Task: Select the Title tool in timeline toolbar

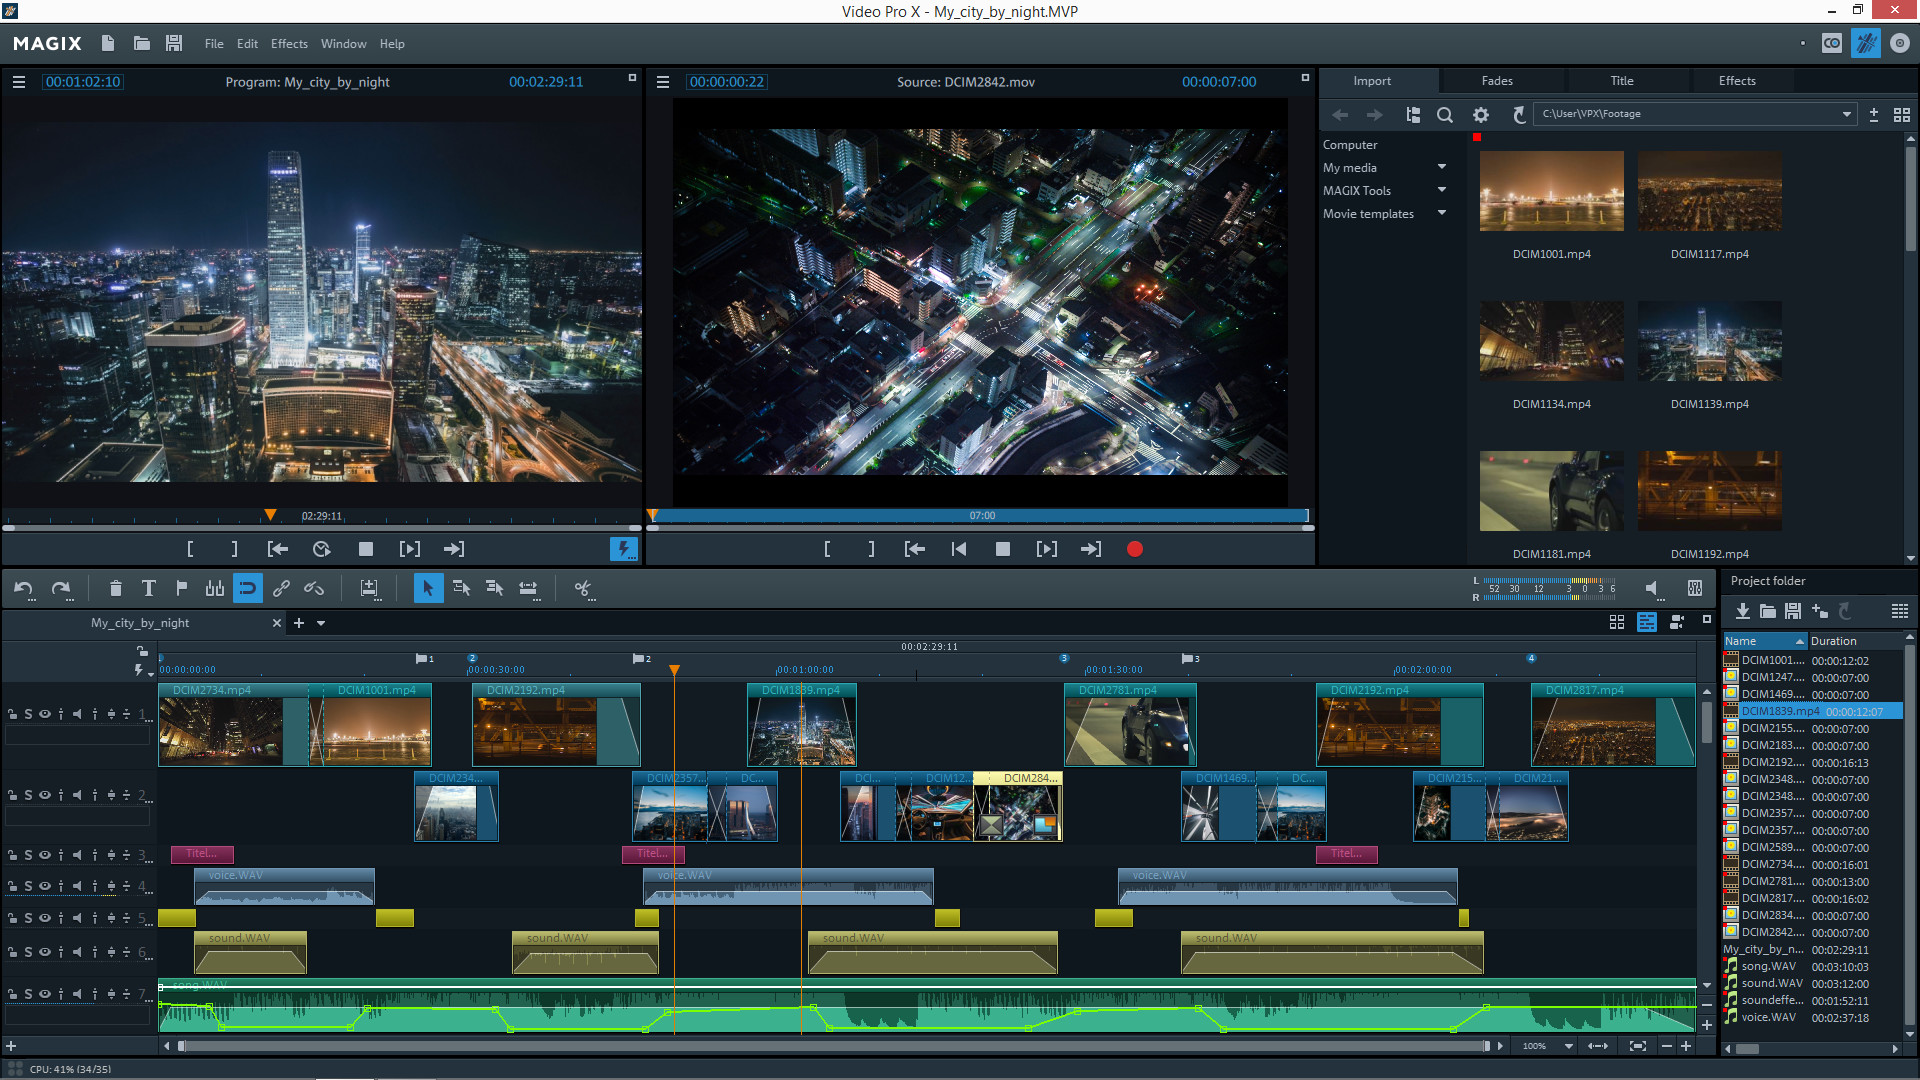Action: point(148,588)
